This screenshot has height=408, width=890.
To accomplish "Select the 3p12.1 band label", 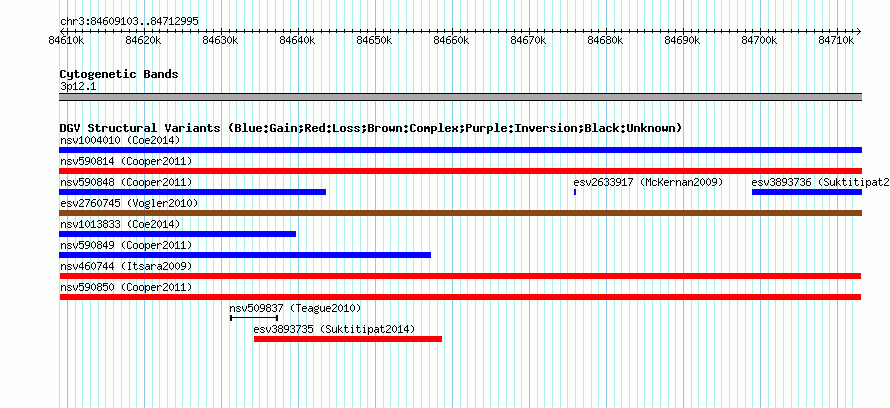I will pyautogui.click(x=78, y=86).
